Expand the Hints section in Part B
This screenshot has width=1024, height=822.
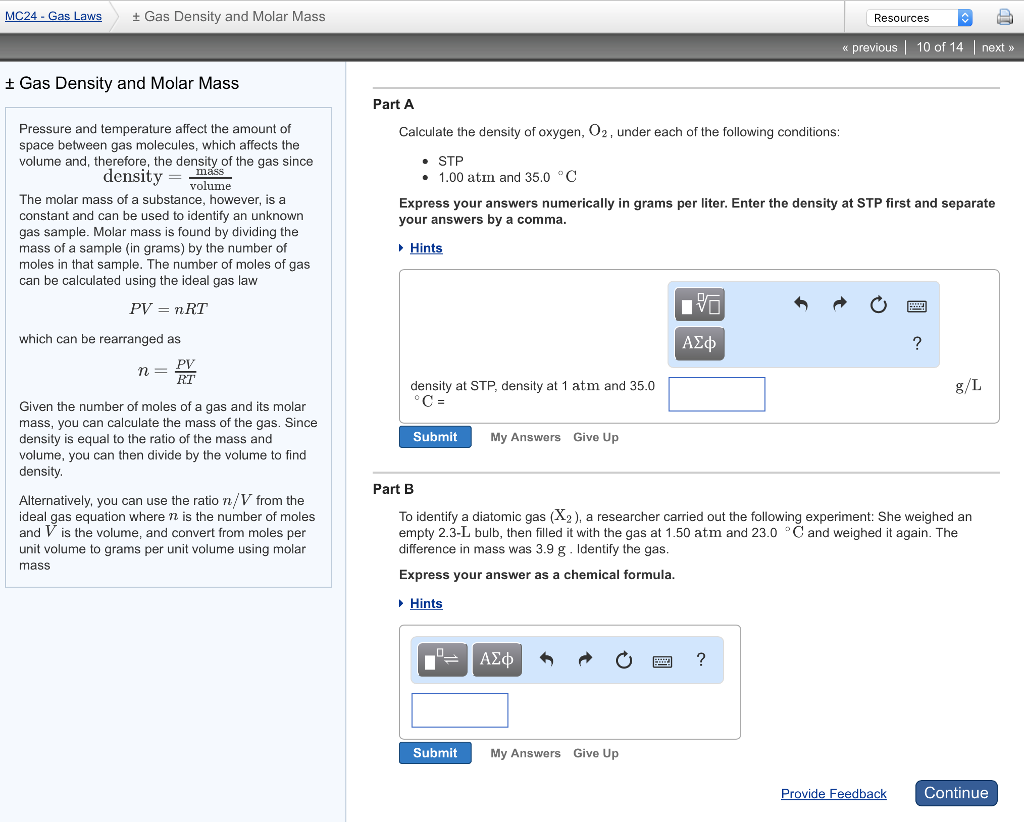click(427, 603)
